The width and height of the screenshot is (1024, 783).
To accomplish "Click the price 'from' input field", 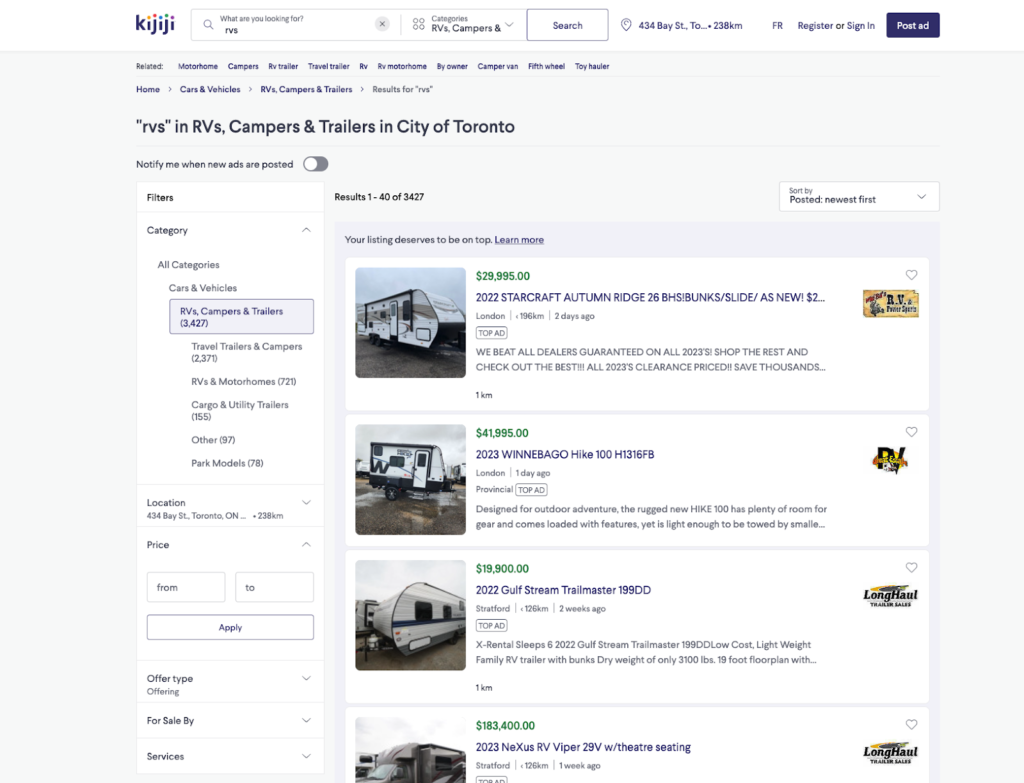I will 186,587.
